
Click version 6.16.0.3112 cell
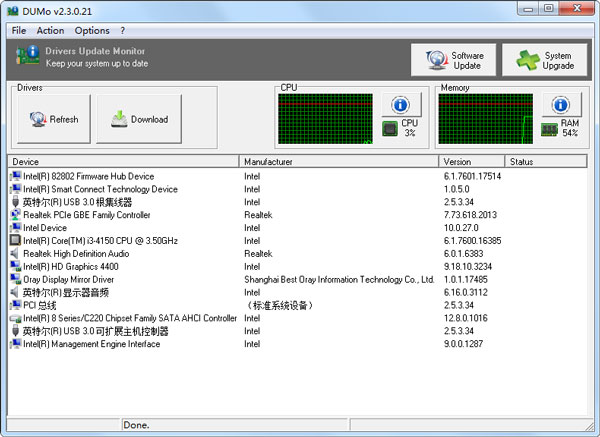coord(466,292)
